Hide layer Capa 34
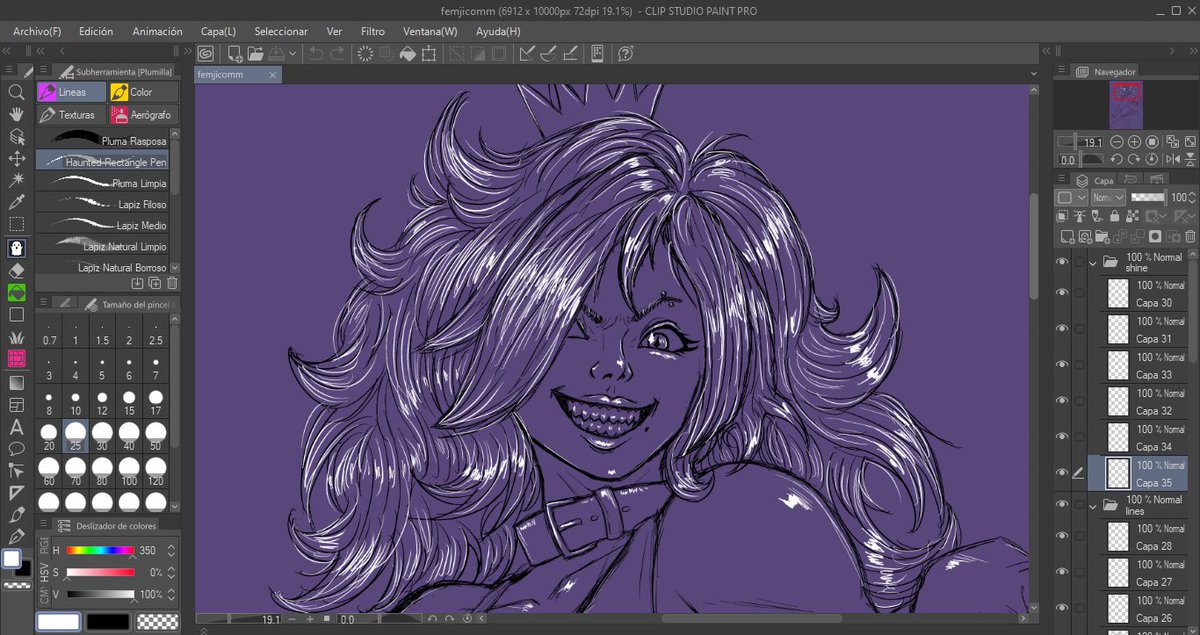The height and width of the screenshot is (635, 1200). tap(1063, 436)
